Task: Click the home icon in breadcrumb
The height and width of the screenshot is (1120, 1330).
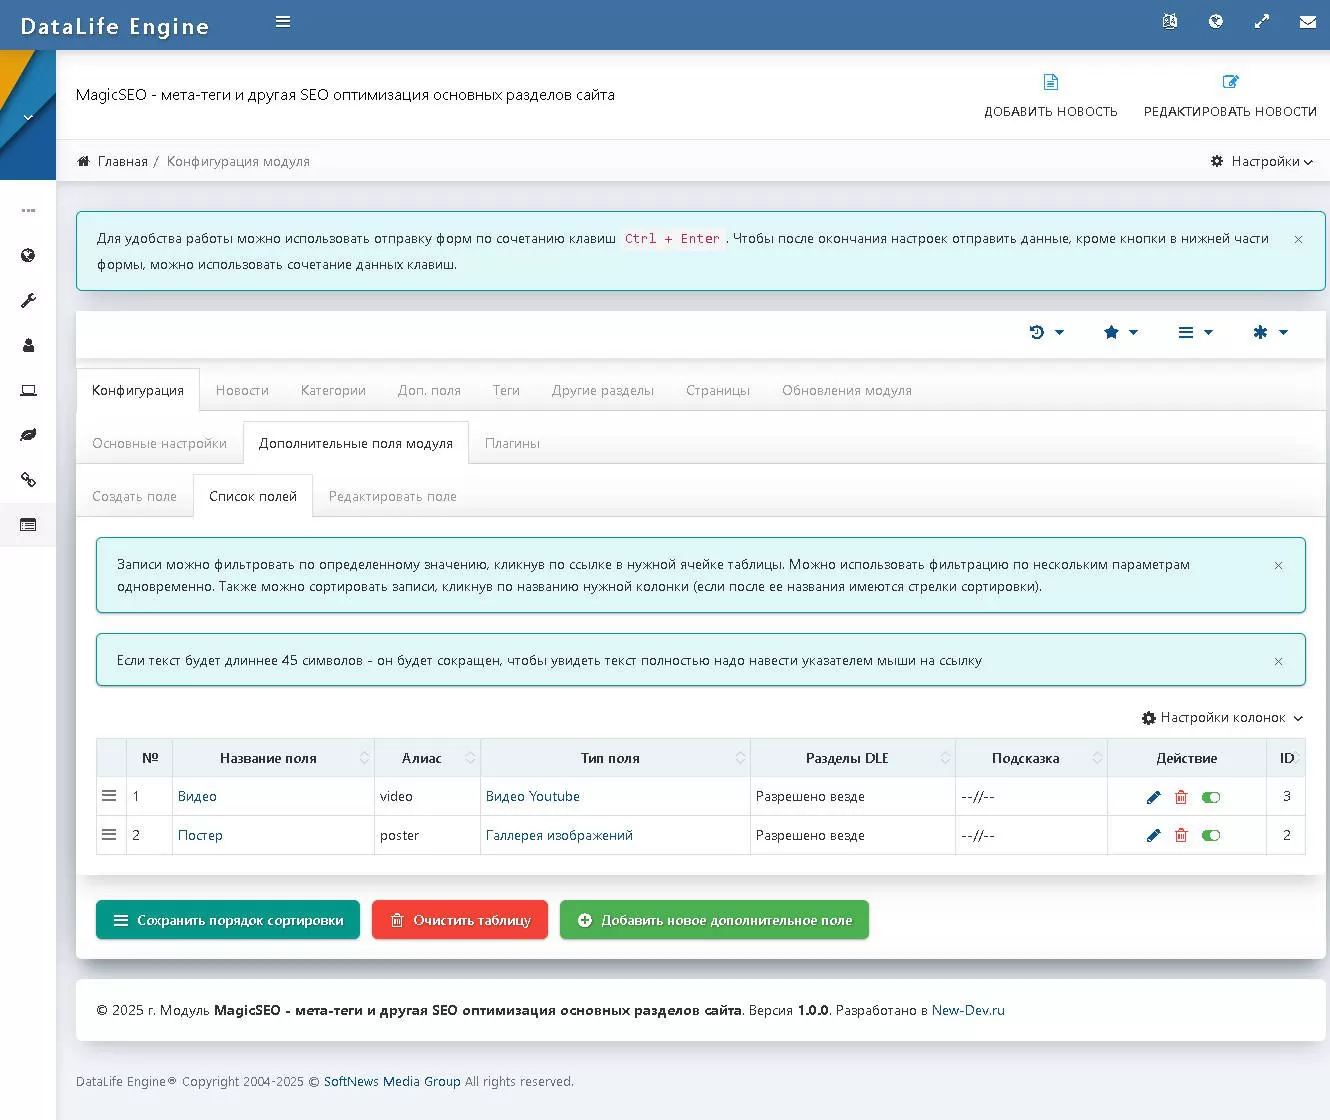Action: 83,161
